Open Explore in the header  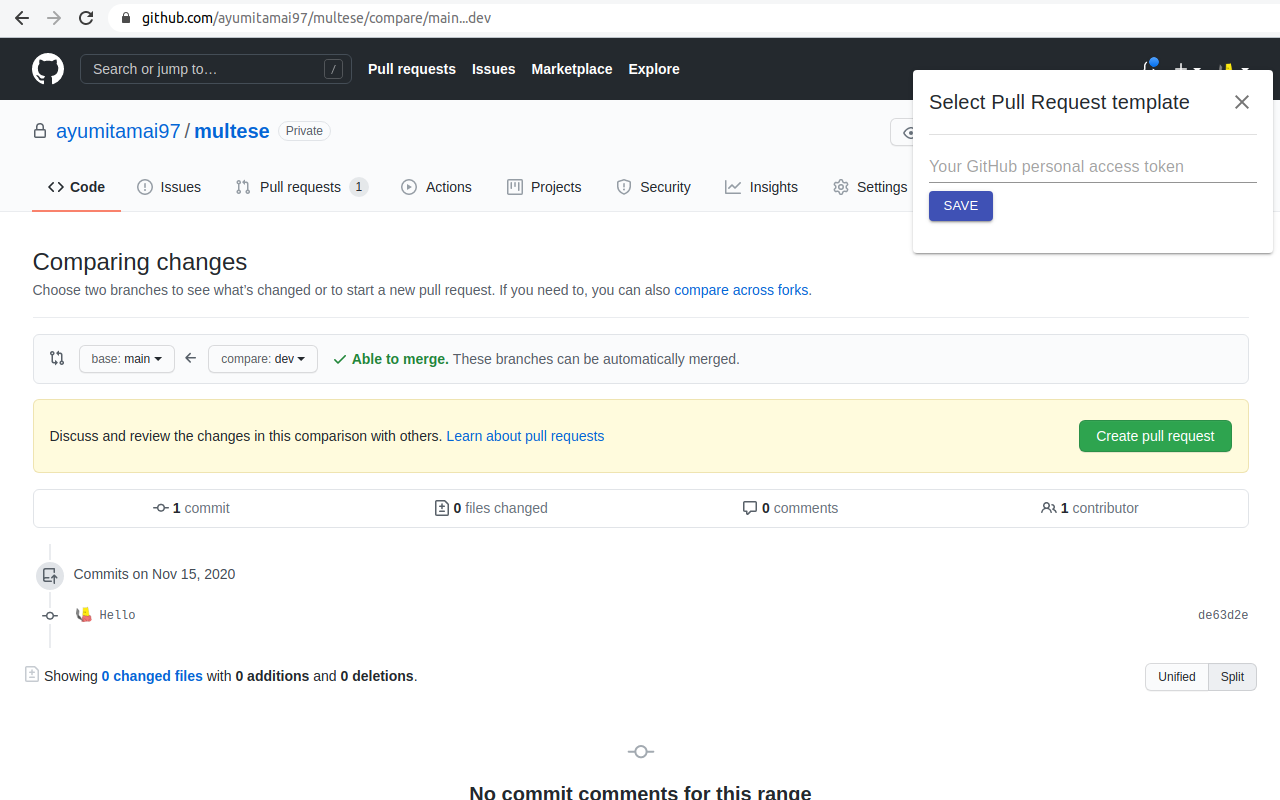coord(654,69)
